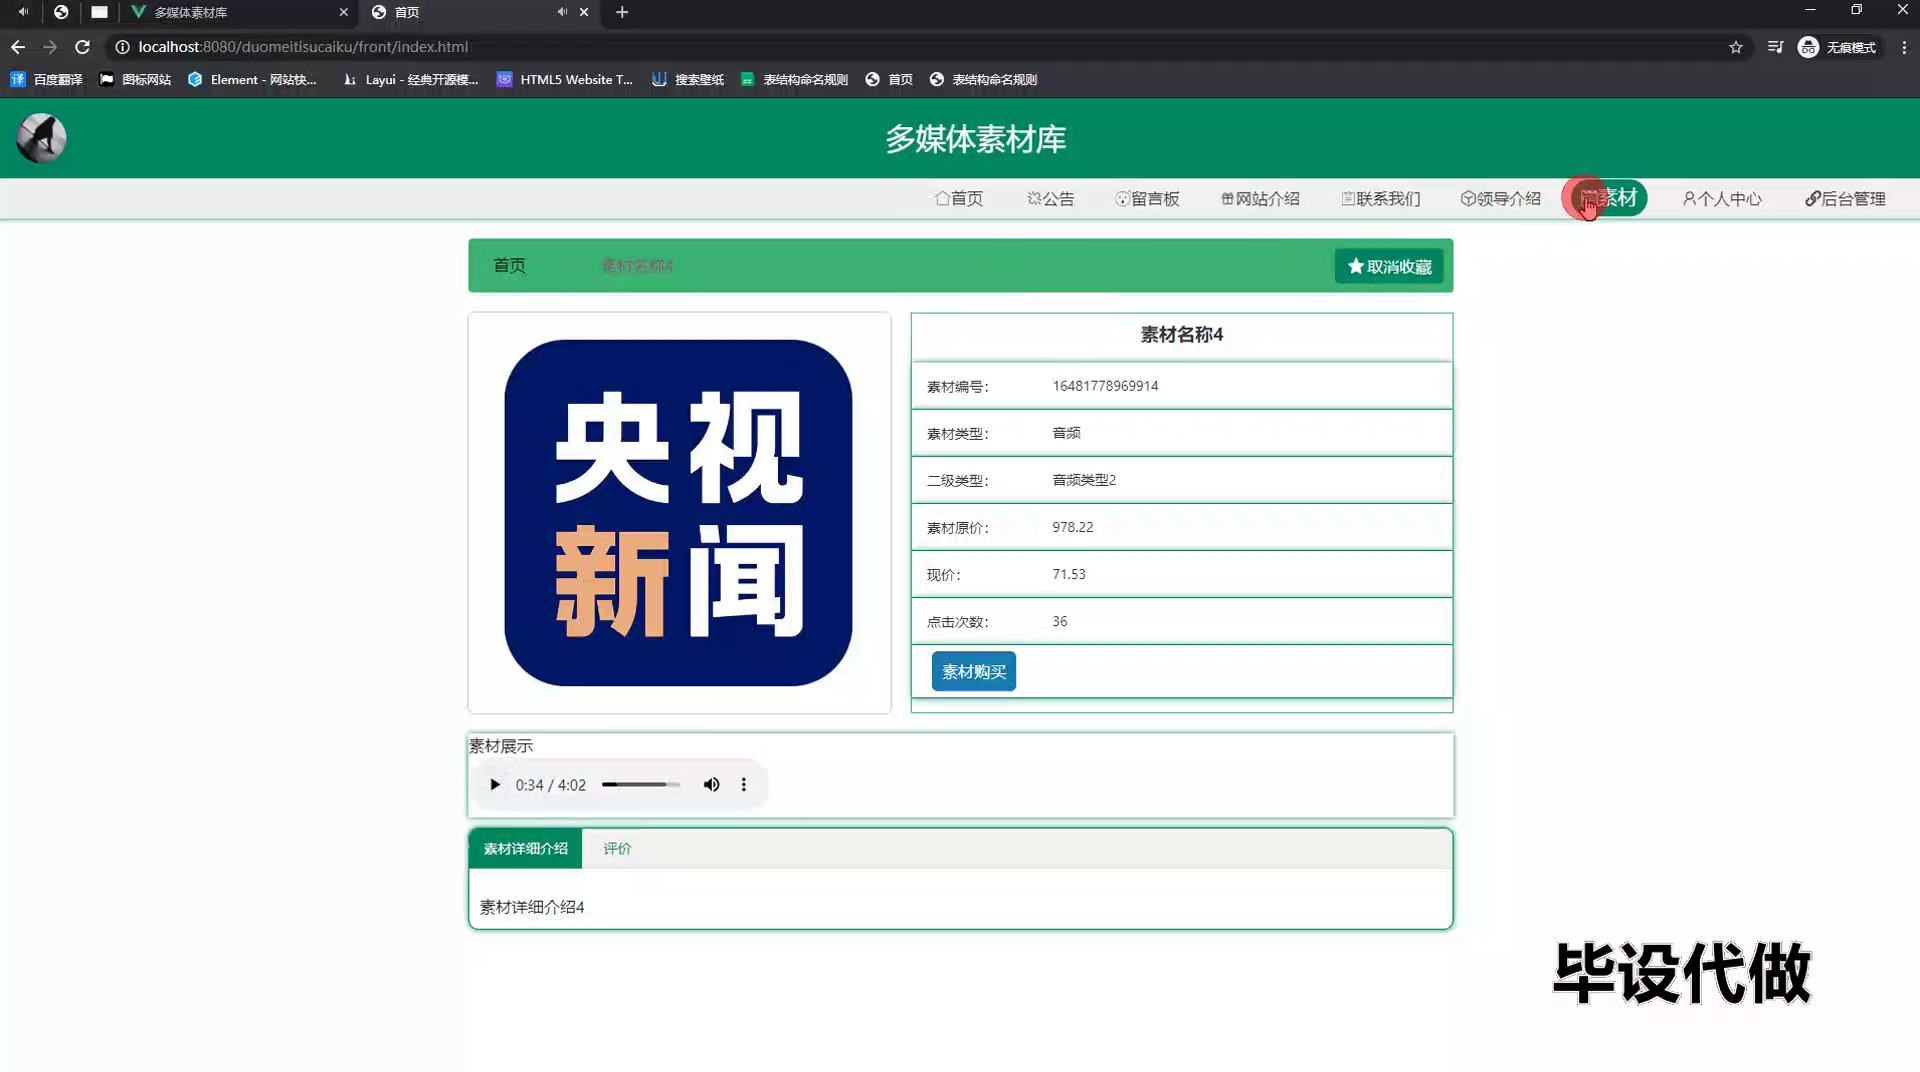1920x1072 pixels.
Task: Switch to the 多媒体素材库 browser tab
Action: (238, 12)
